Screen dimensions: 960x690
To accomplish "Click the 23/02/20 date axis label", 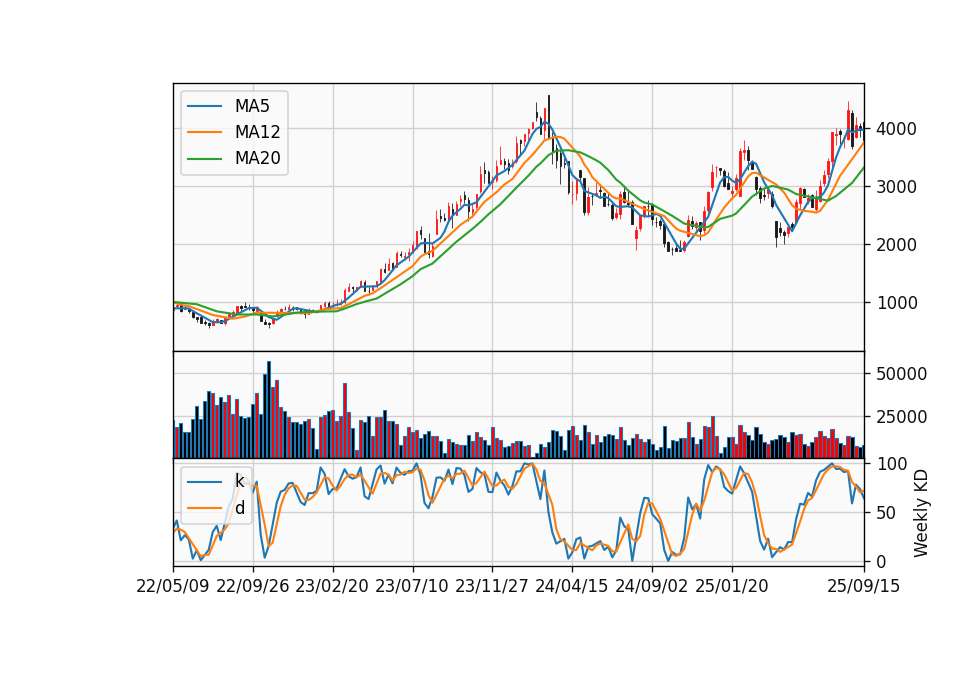I will pos(332,586).
